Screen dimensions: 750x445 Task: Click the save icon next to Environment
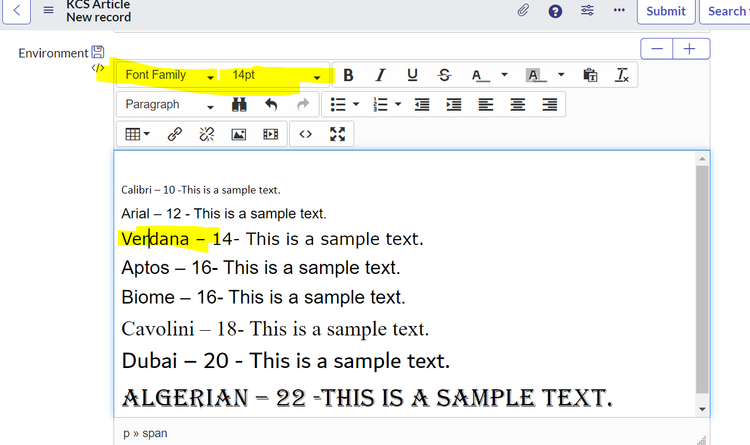click(x=98, y=52)
